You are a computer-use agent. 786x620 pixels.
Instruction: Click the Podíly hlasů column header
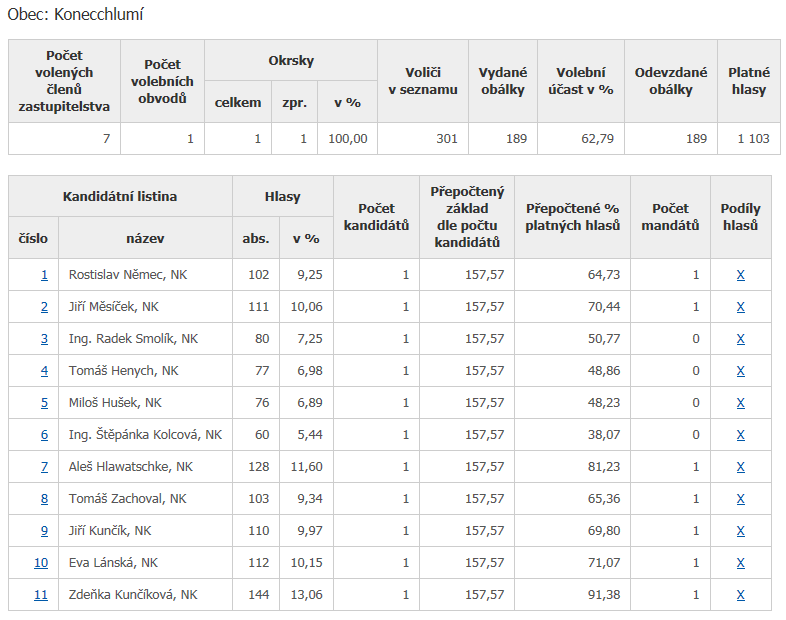pyautogui.click(x=740, y=217)
